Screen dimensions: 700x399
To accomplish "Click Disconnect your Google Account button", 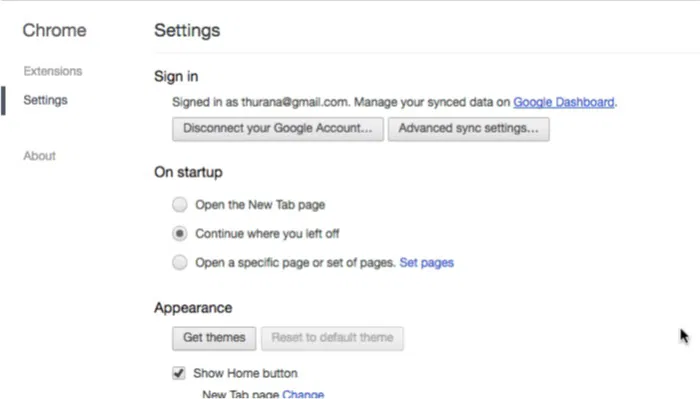I will click(278, 129).
